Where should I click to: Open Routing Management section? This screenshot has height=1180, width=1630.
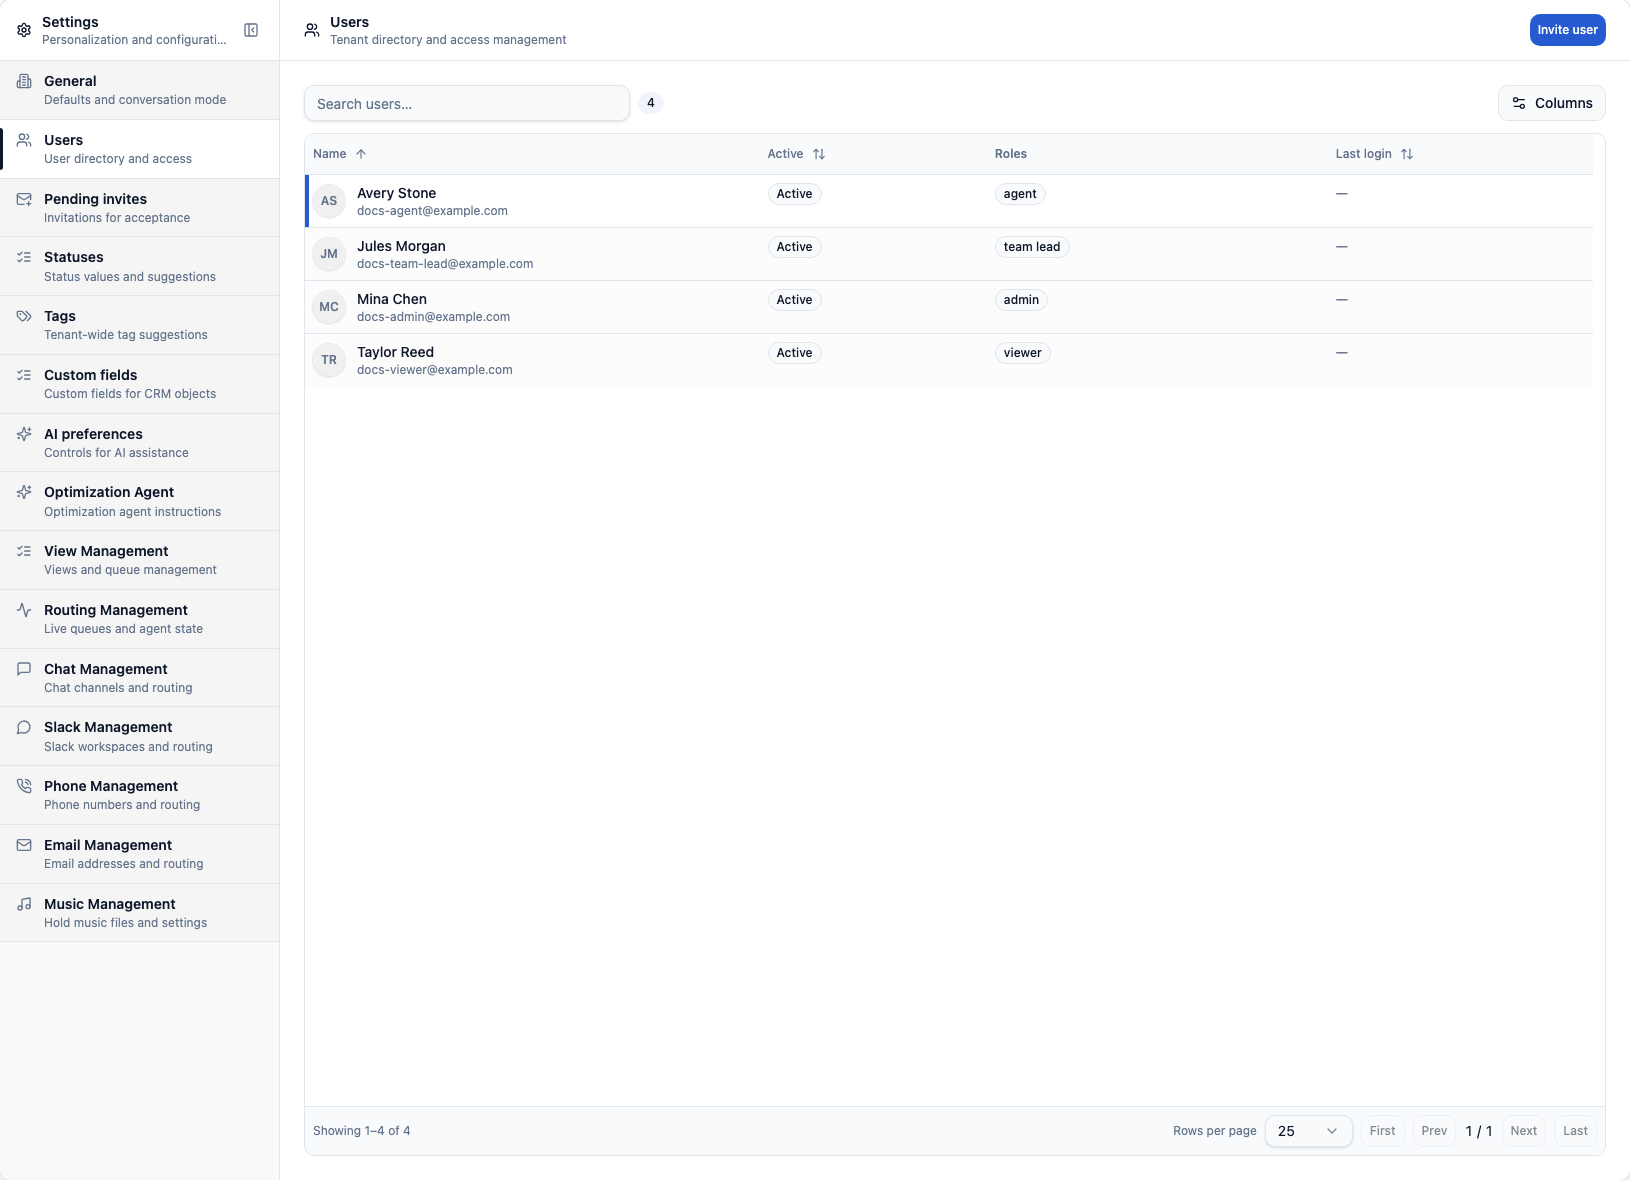coord(140,619)
